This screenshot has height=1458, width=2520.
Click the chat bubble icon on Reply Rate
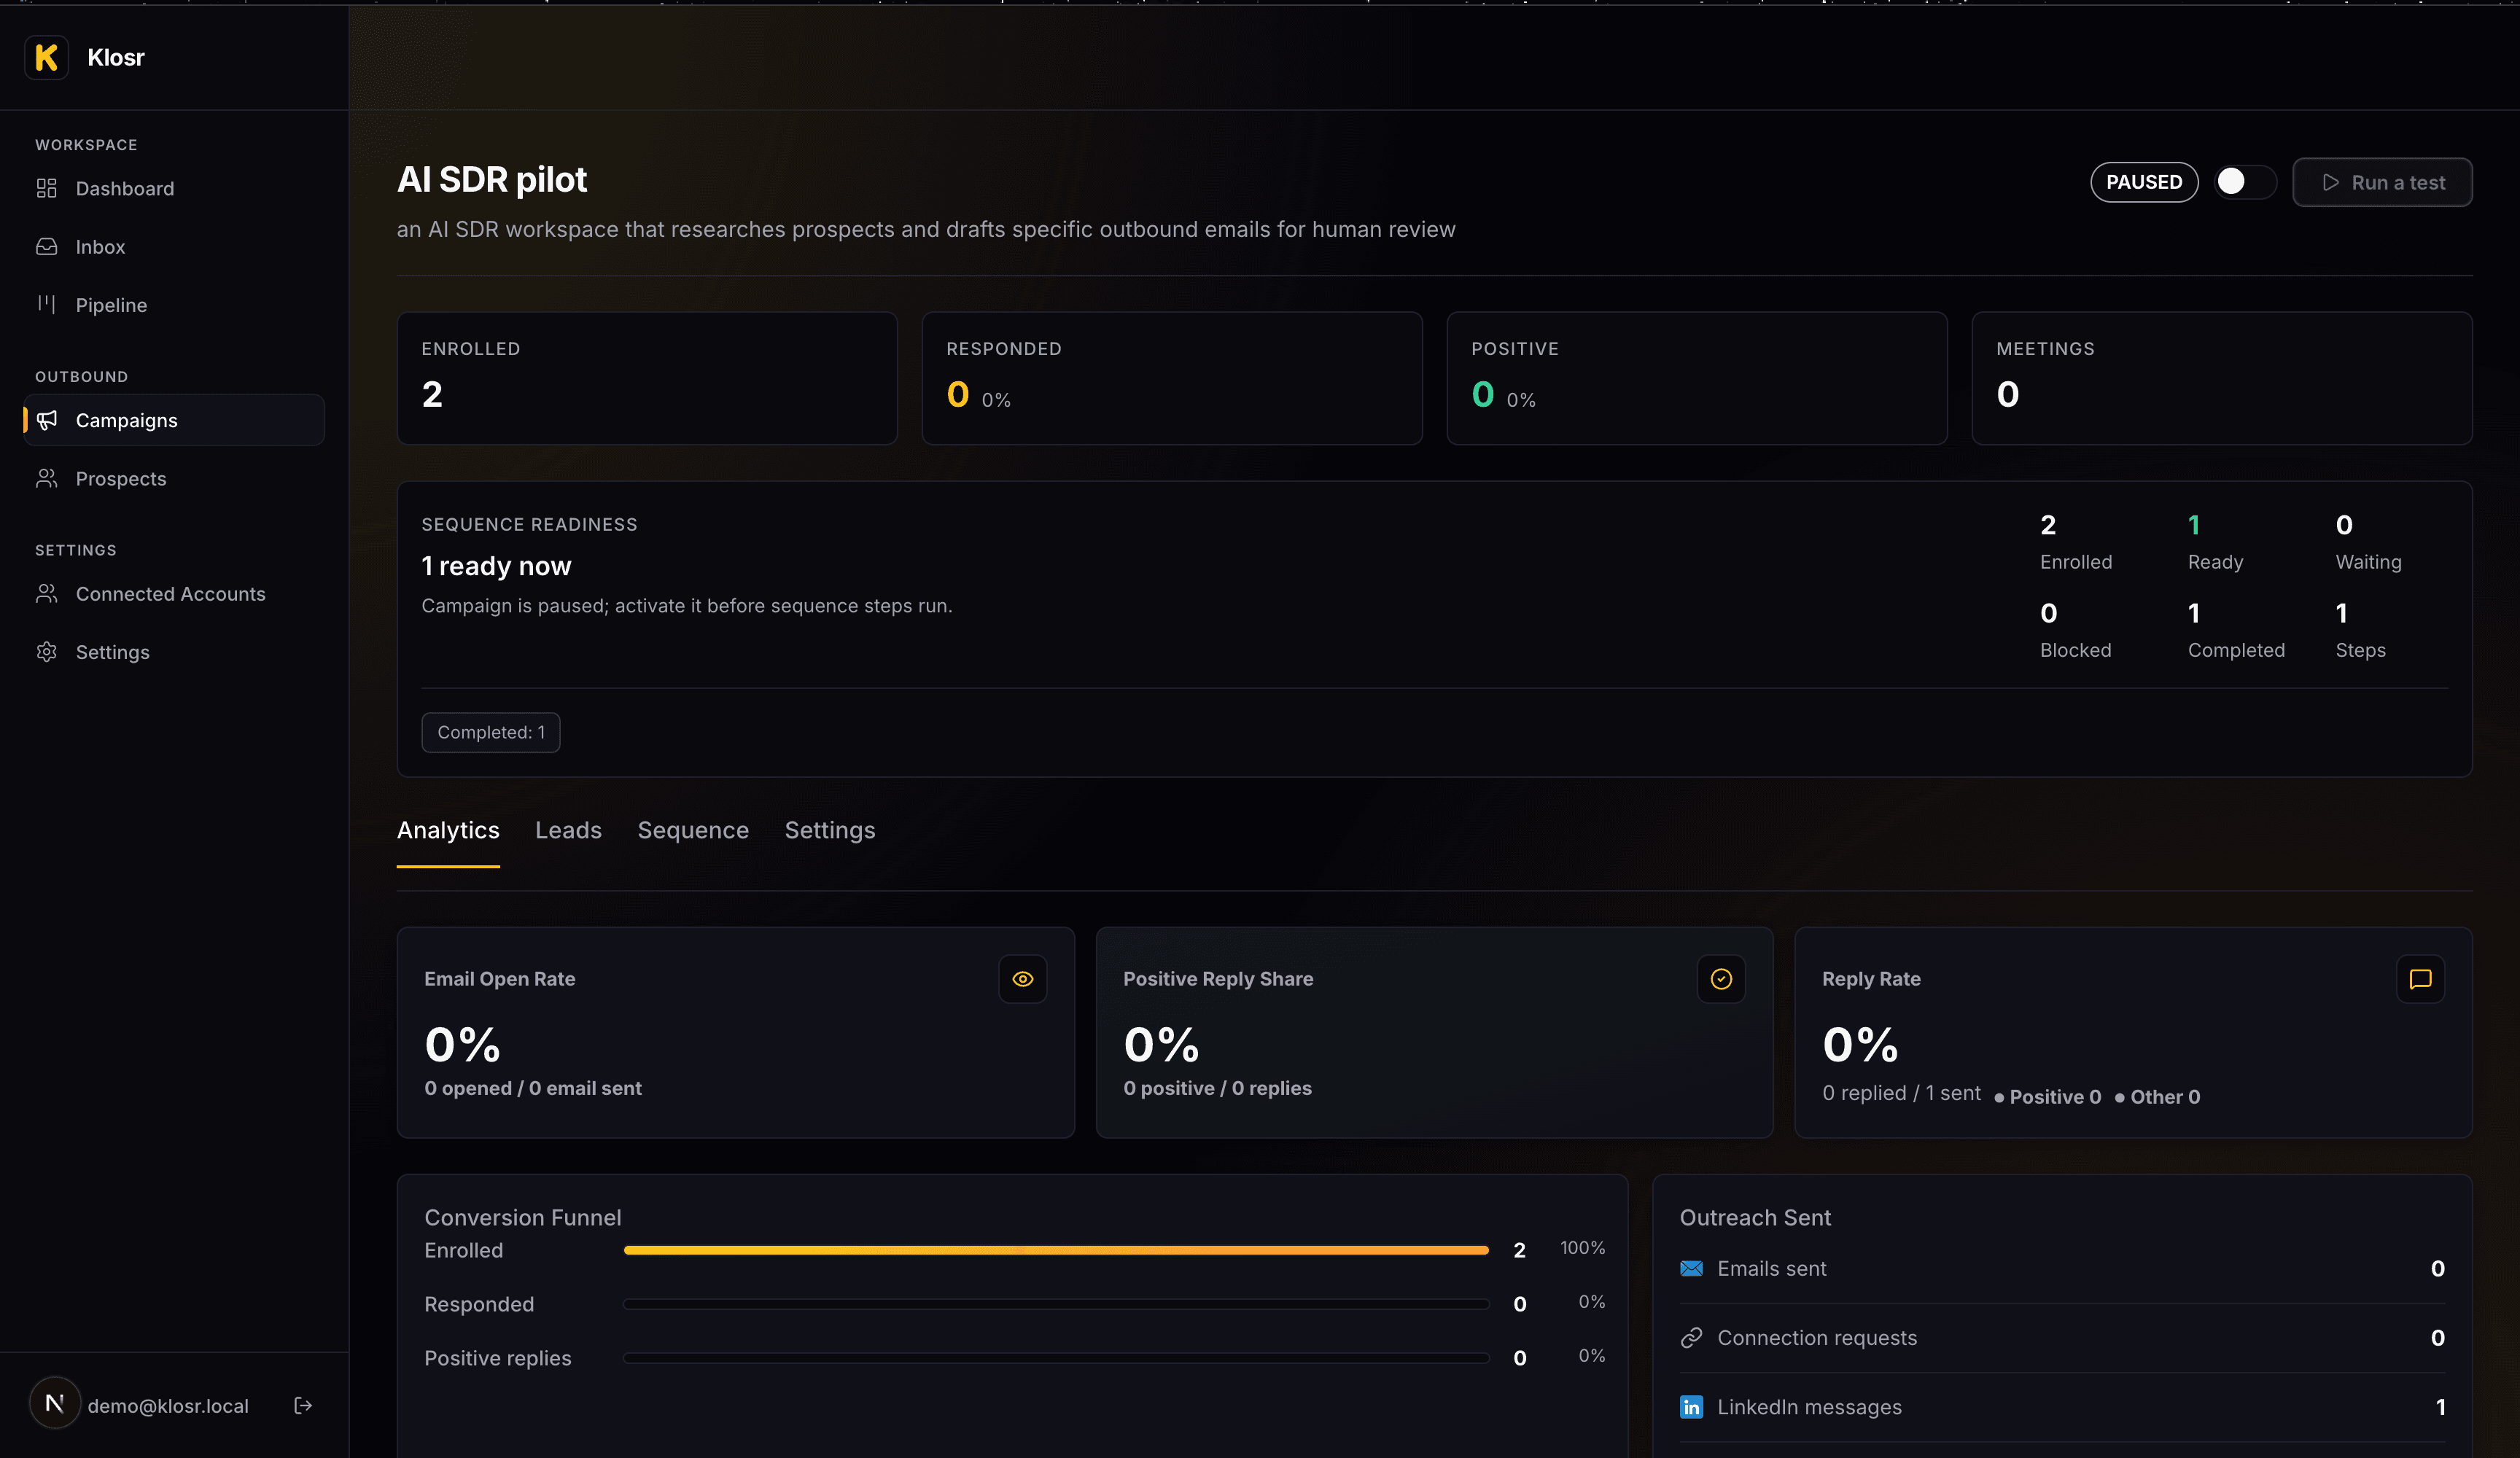2420,979
